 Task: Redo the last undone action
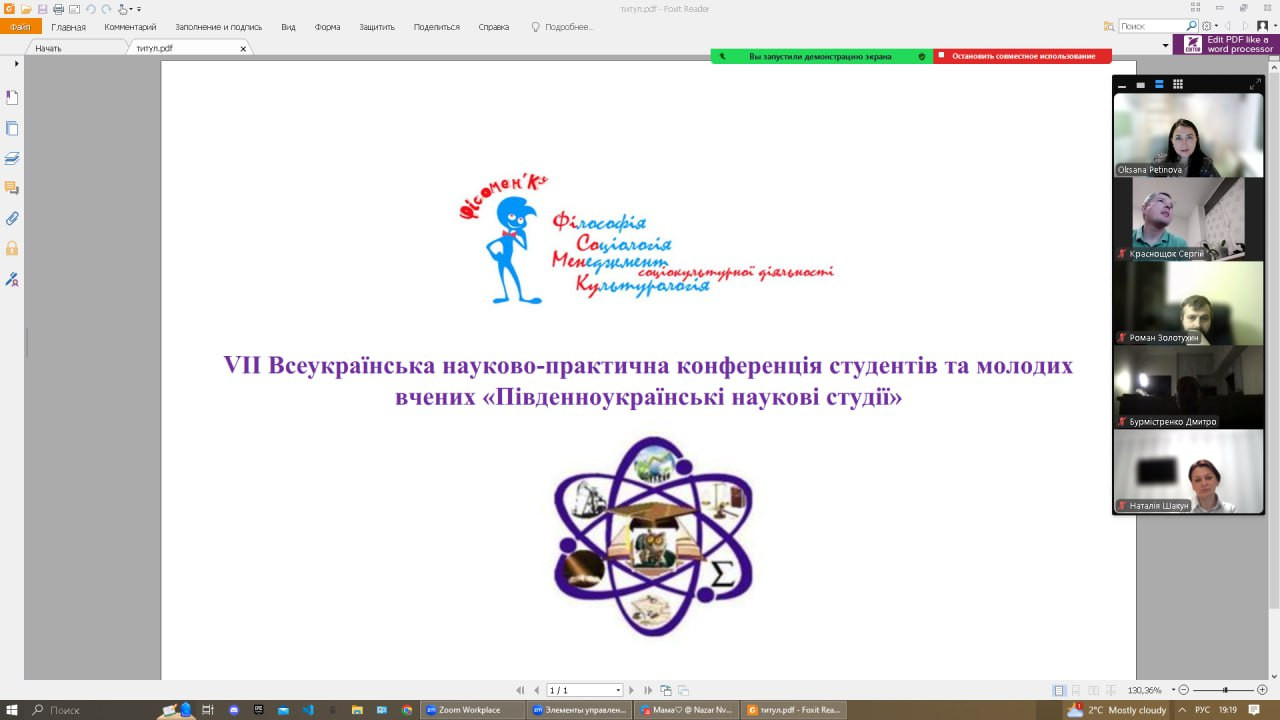click(x=106, y=9)
